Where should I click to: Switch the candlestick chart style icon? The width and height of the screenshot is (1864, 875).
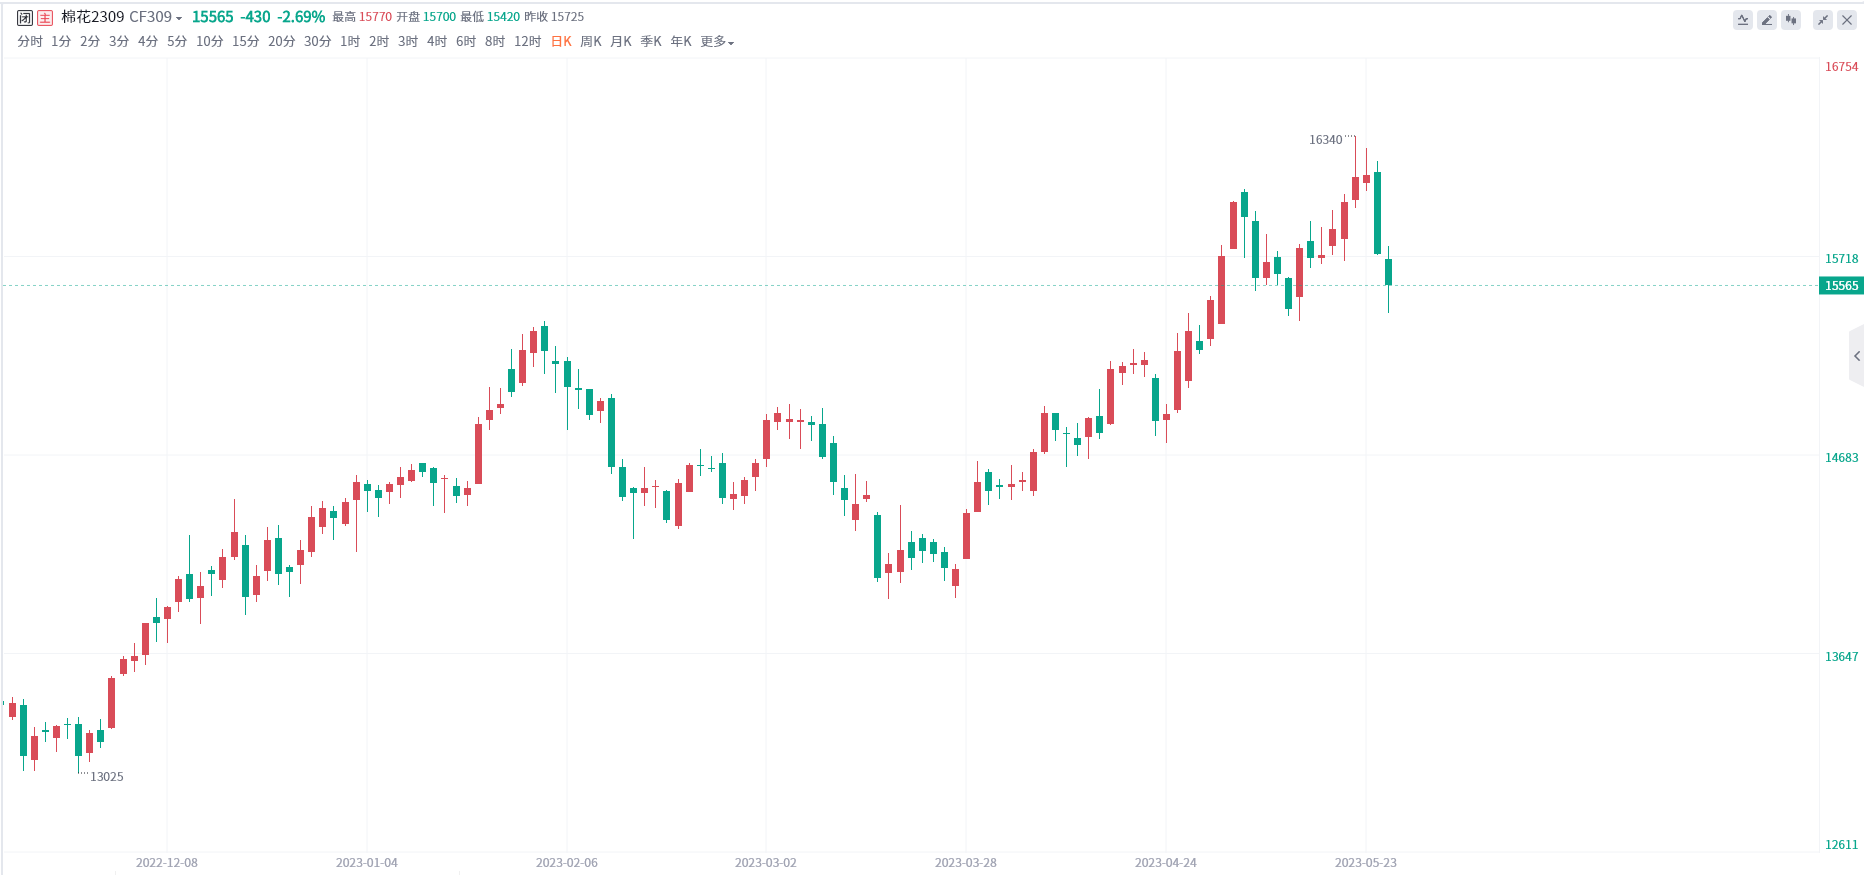(x=1791, y=20)
